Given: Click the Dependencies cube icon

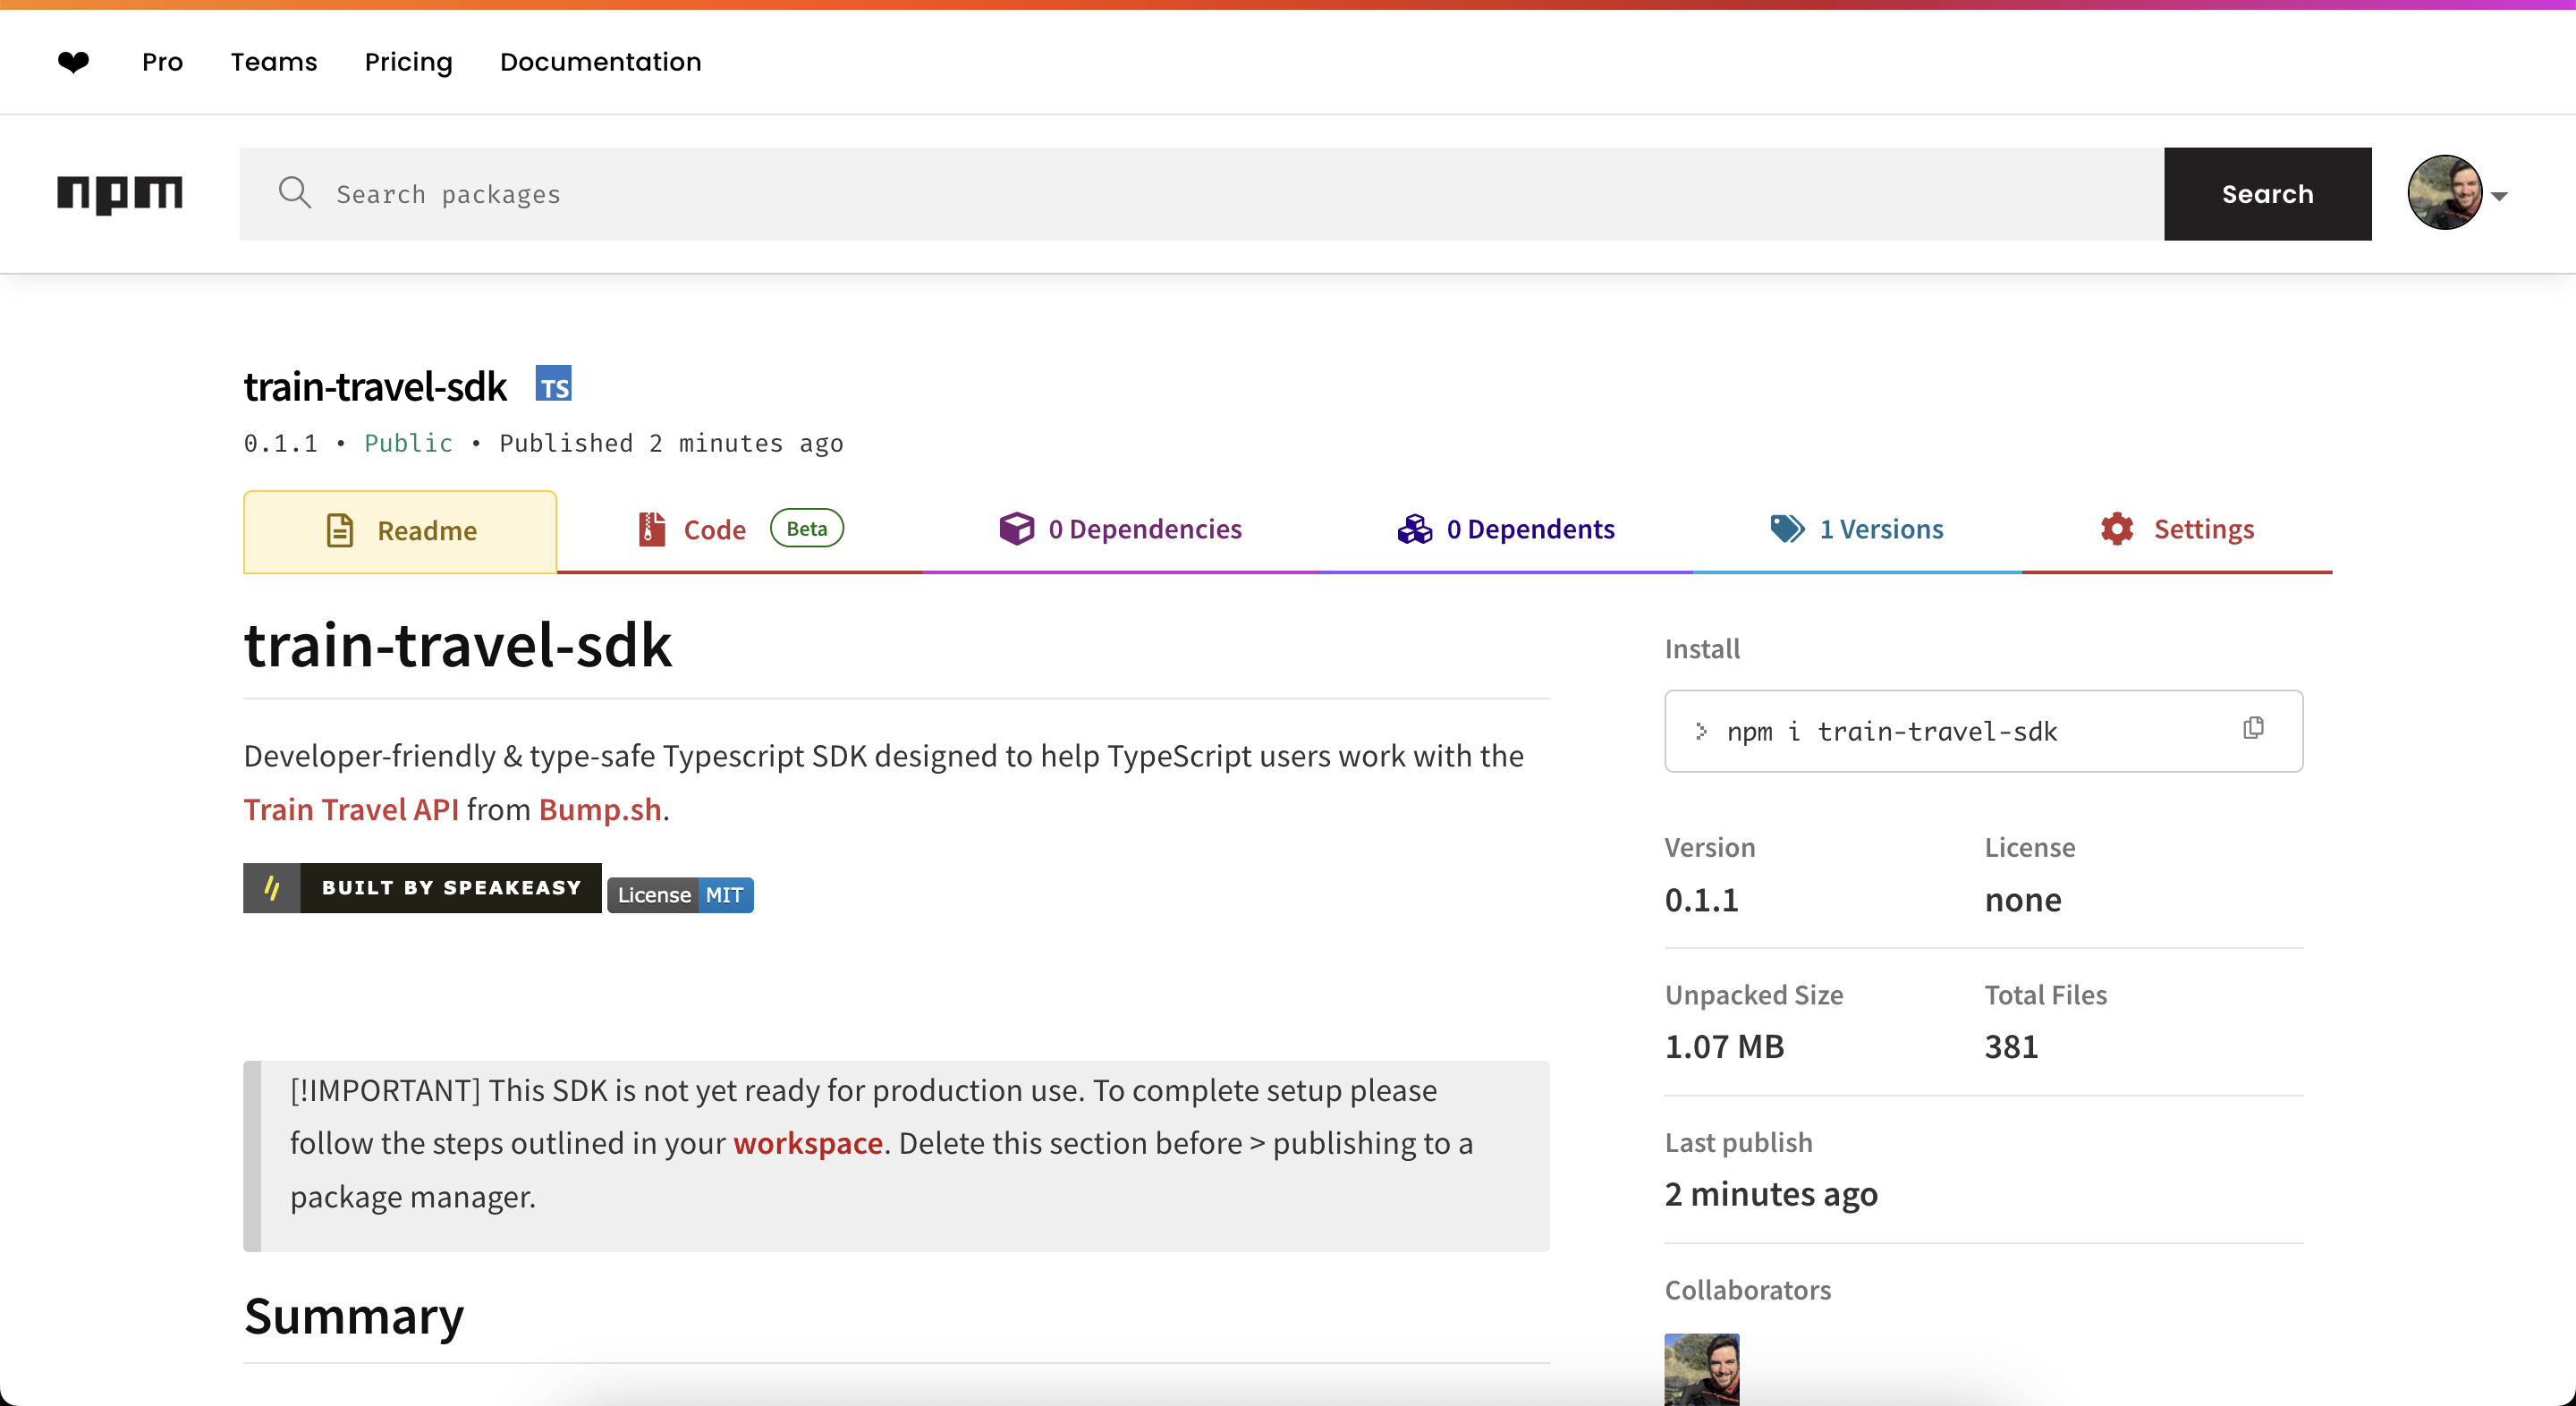Looking at the screenshot, I should tap(1016, 529).
